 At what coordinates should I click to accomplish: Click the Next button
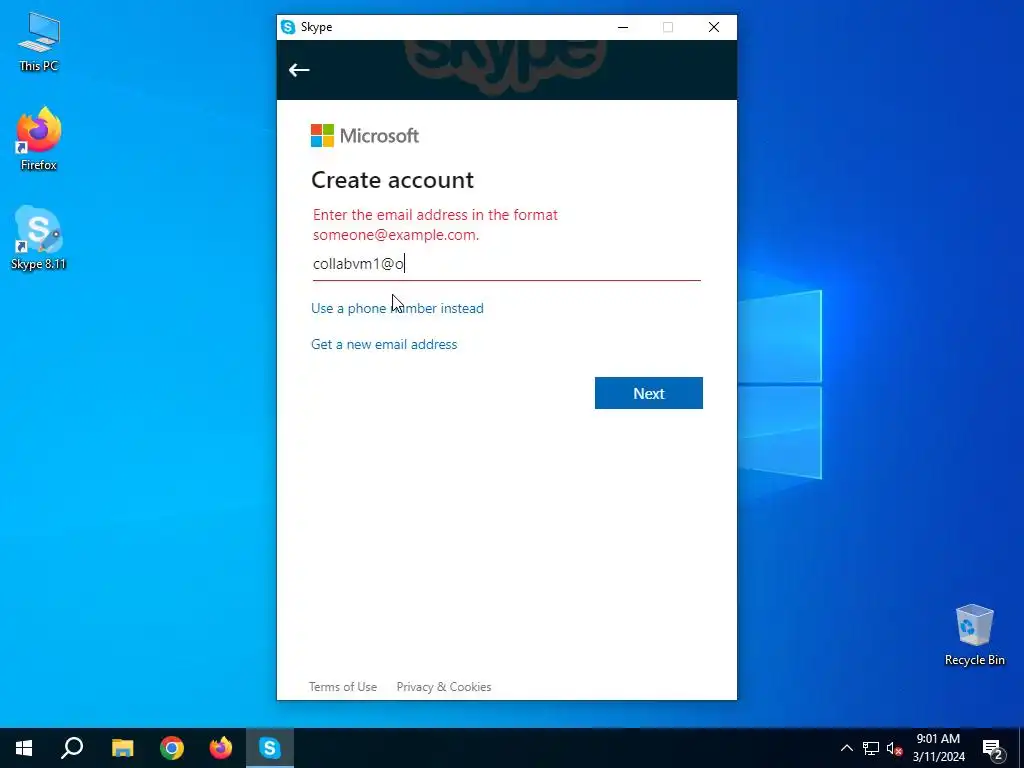click(x=648, y=393)
